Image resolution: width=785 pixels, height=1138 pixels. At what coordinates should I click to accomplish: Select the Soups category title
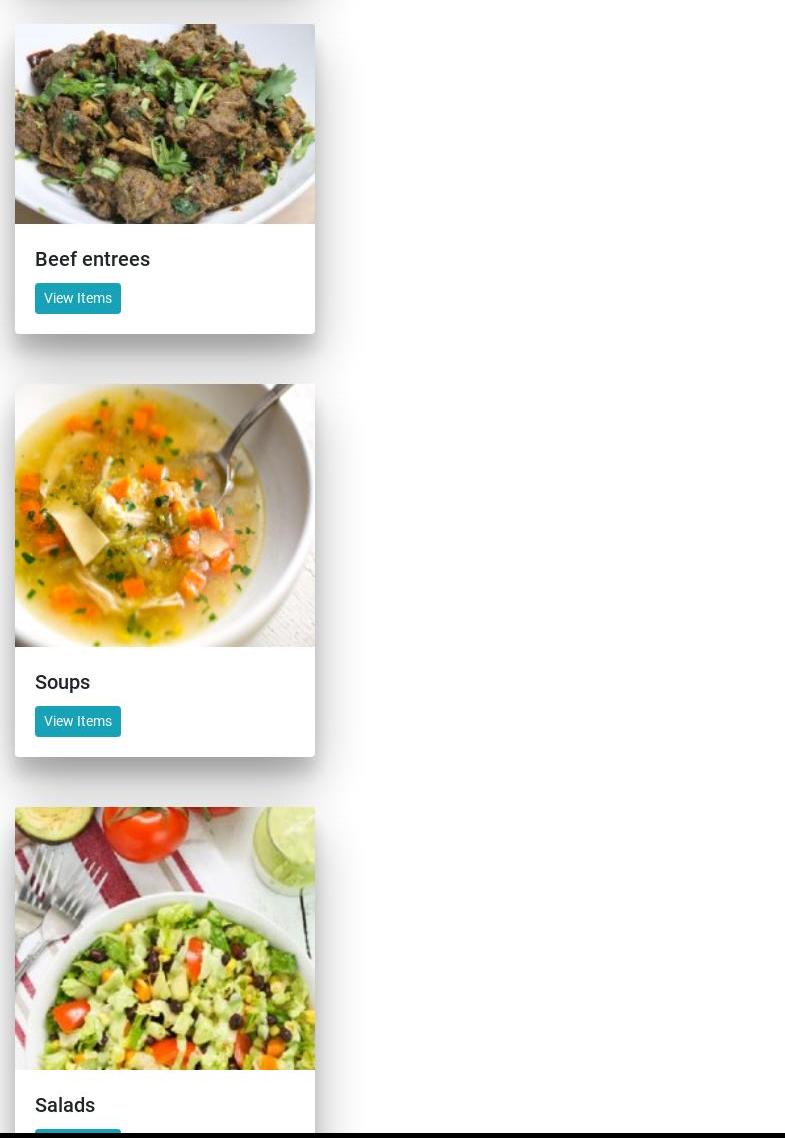pyautogui.click(x=62, y=682)
